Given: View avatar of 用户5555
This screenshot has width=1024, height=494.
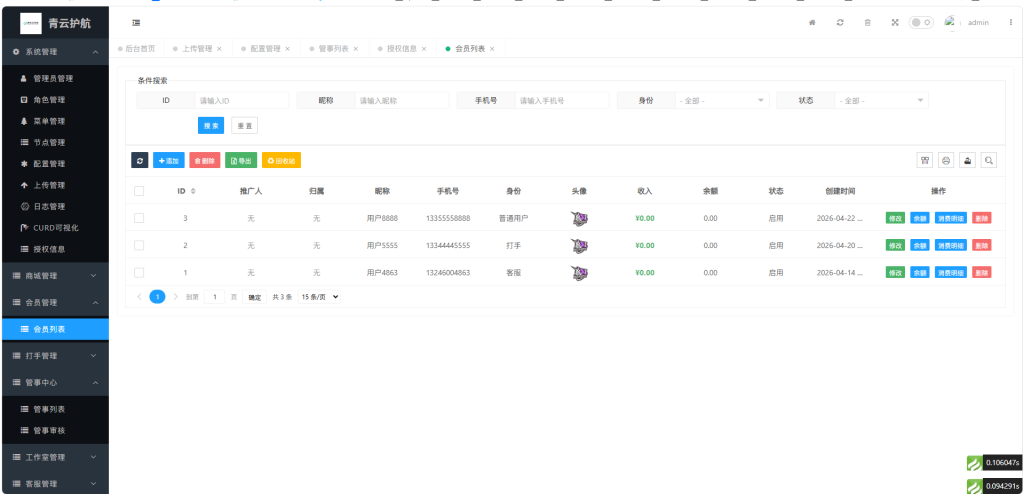Looking at the screenshot, I should 579,246.
